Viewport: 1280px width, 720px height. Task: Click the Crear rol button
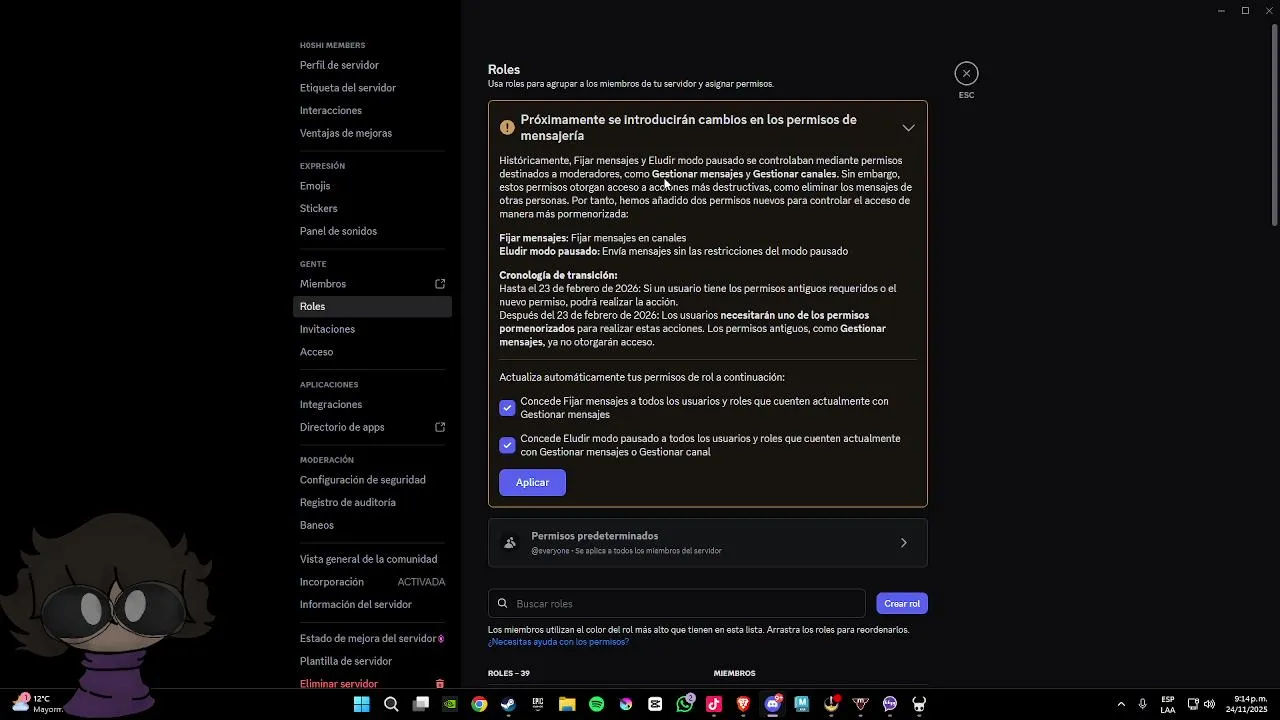pos(902,604)
